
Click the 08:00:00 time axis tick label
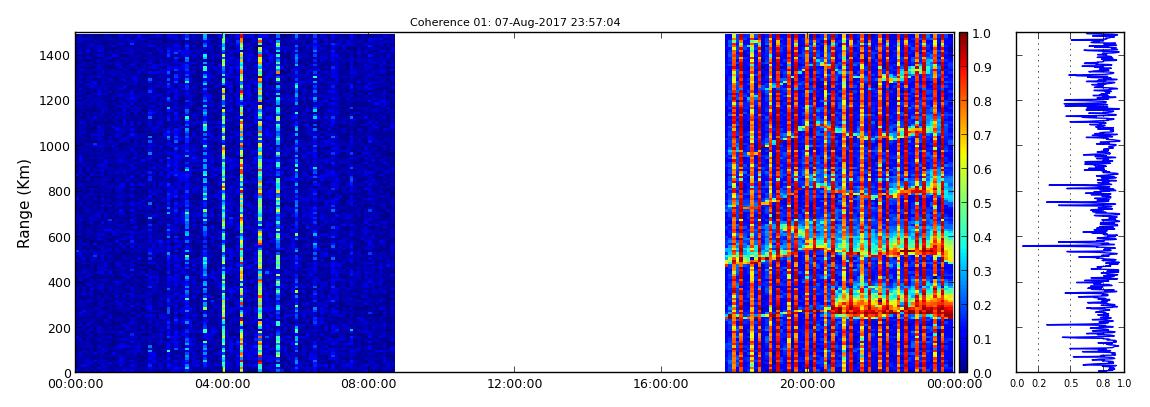coord(369,384)
